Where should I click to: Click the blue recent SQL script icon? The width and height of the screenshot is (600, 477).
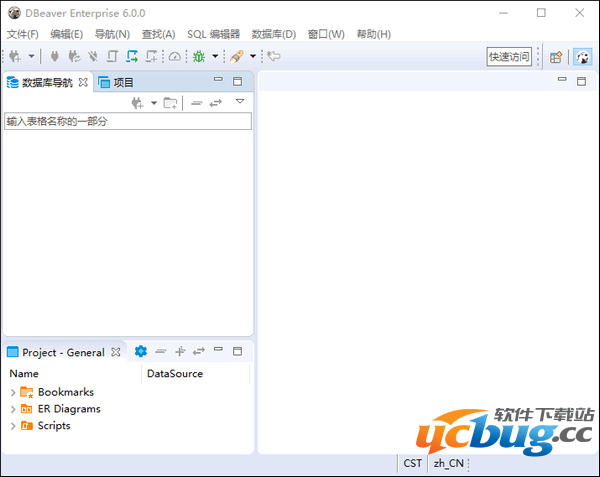(132, 57)
